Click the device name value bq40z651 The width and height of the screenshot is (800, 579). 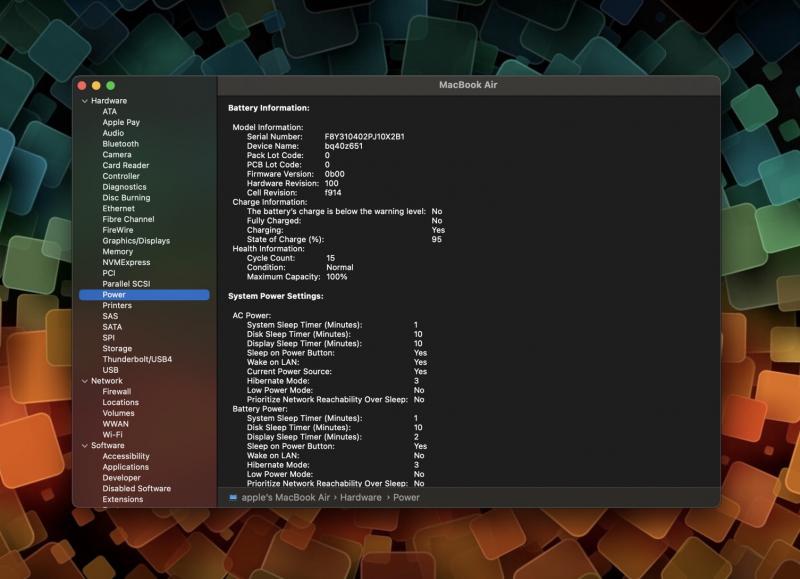point(343,146)
